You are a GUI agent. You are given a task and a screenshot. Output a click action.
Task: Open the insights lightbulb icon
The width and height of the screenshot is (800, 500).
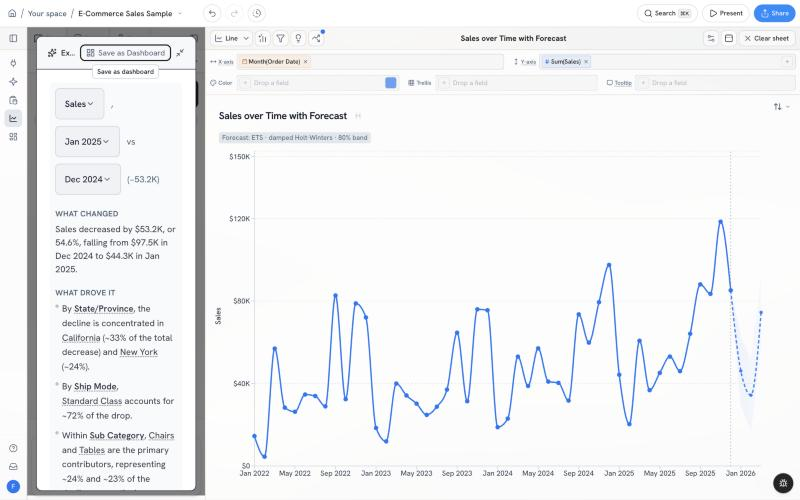298,38
